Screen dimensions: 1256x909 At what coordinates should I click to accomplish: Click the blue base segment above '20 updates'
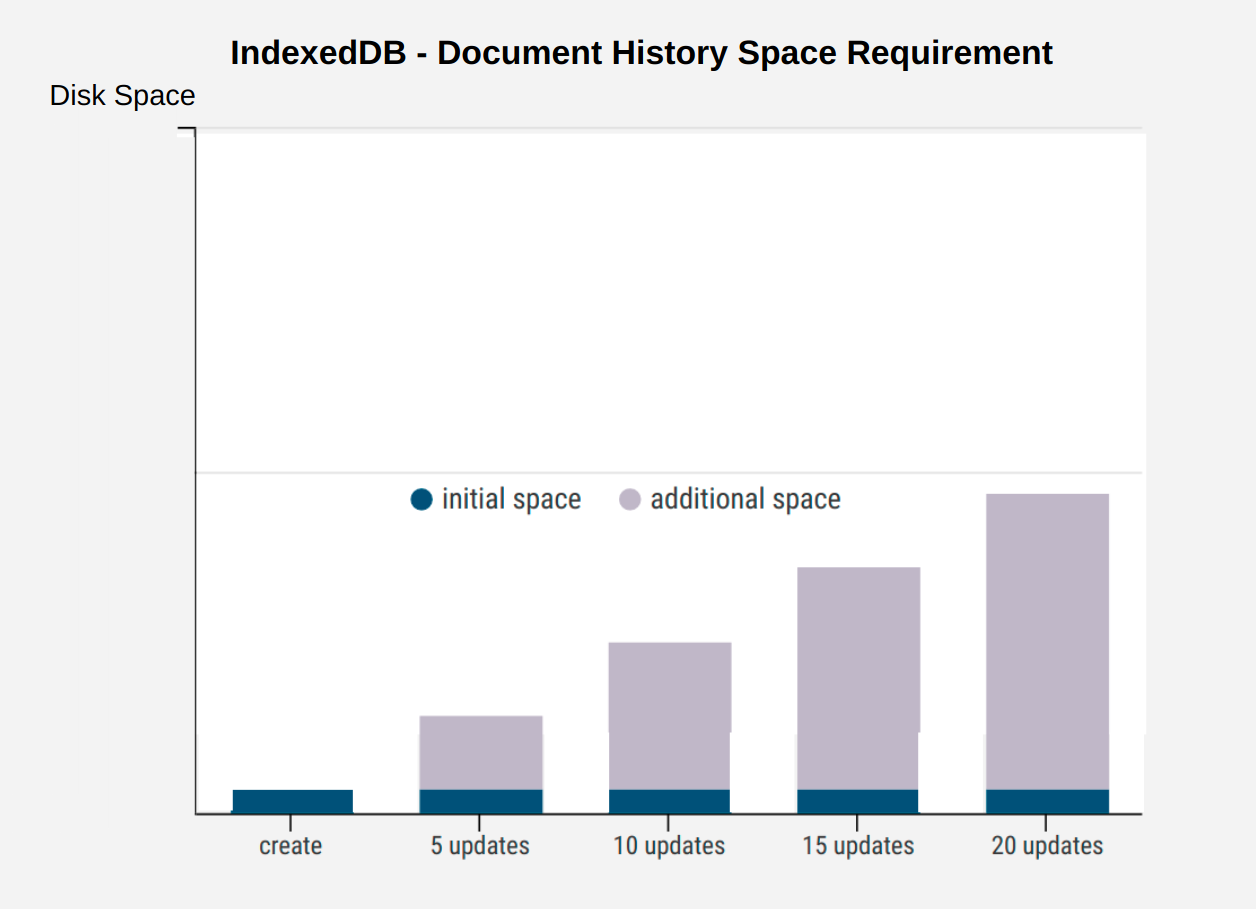1047,801
